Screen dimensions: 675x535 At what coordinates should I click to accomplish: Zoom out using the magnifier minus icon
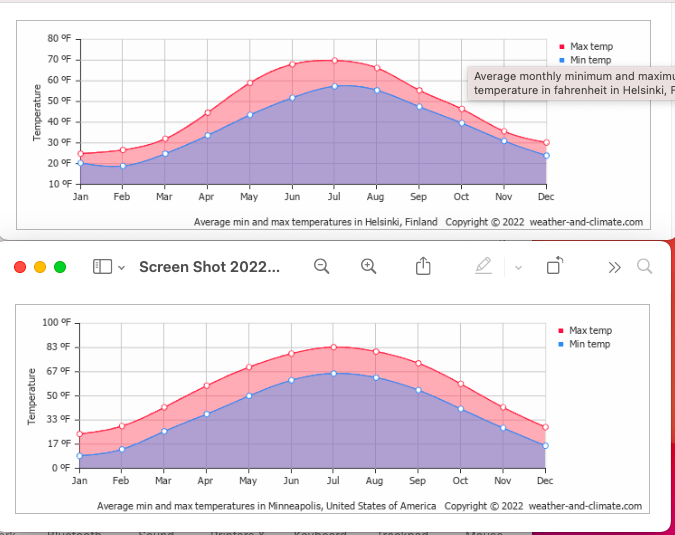322,266
